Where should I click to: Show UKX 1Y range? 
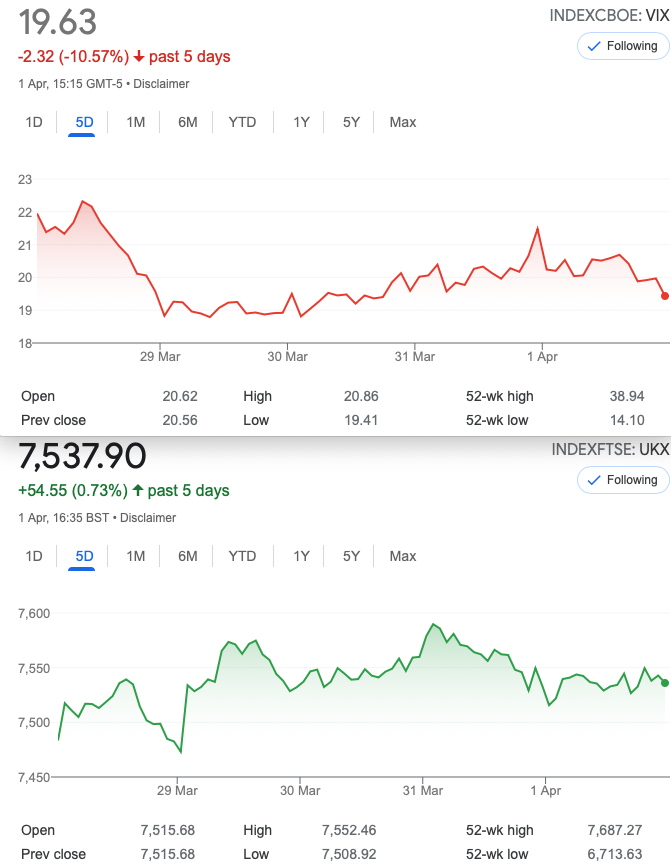coord(301,557)
